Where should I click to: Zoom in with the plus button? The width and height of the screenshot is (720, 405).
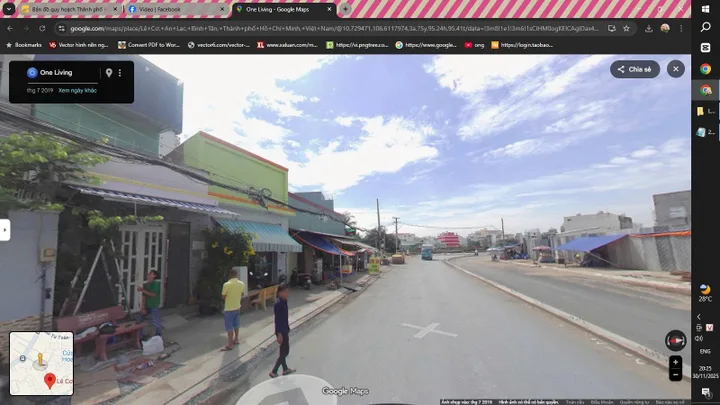(675, 362)
